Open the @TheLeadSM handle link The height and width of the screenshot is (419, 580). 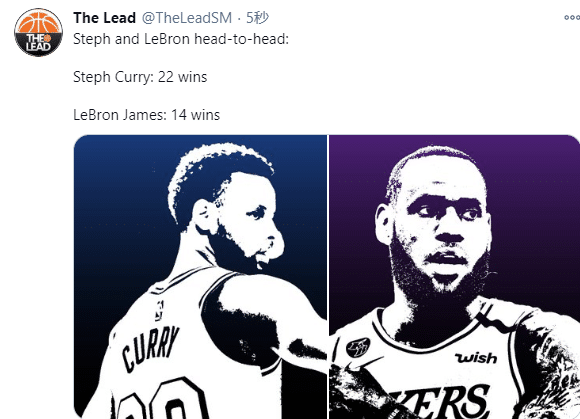(x=187, y=18)
